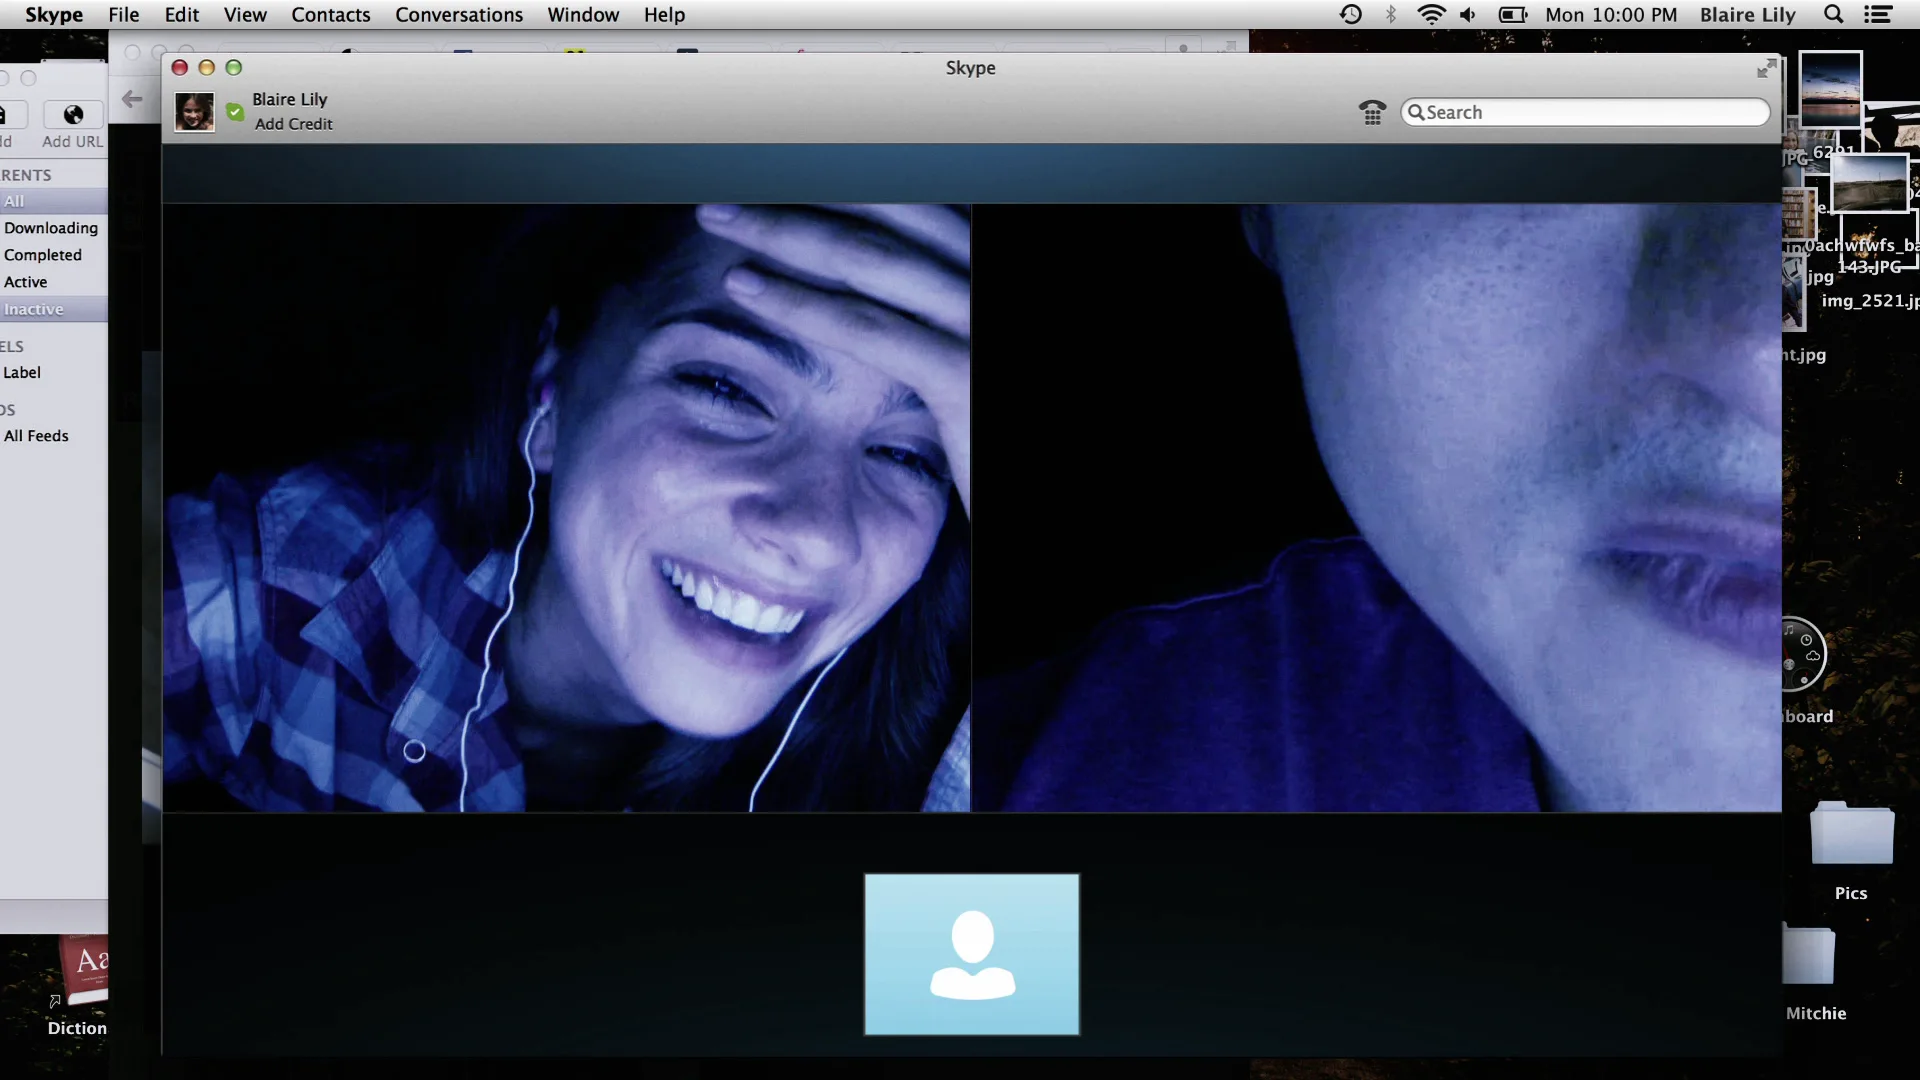The height and width of the screenshot is (1080, 1920).
Task: Select the right video feed close-up
Action: point(1377,508)
